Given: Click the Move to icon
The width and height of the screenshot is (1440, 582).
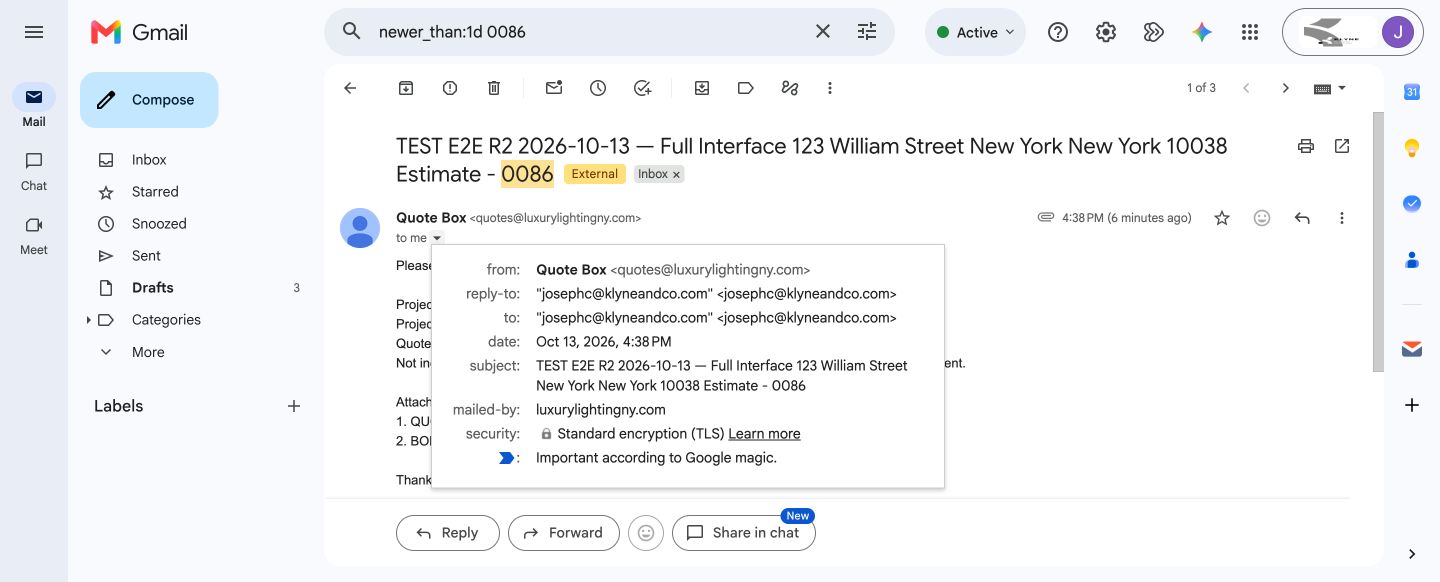Looking at the screenshot, I should (x=702, y=88).
